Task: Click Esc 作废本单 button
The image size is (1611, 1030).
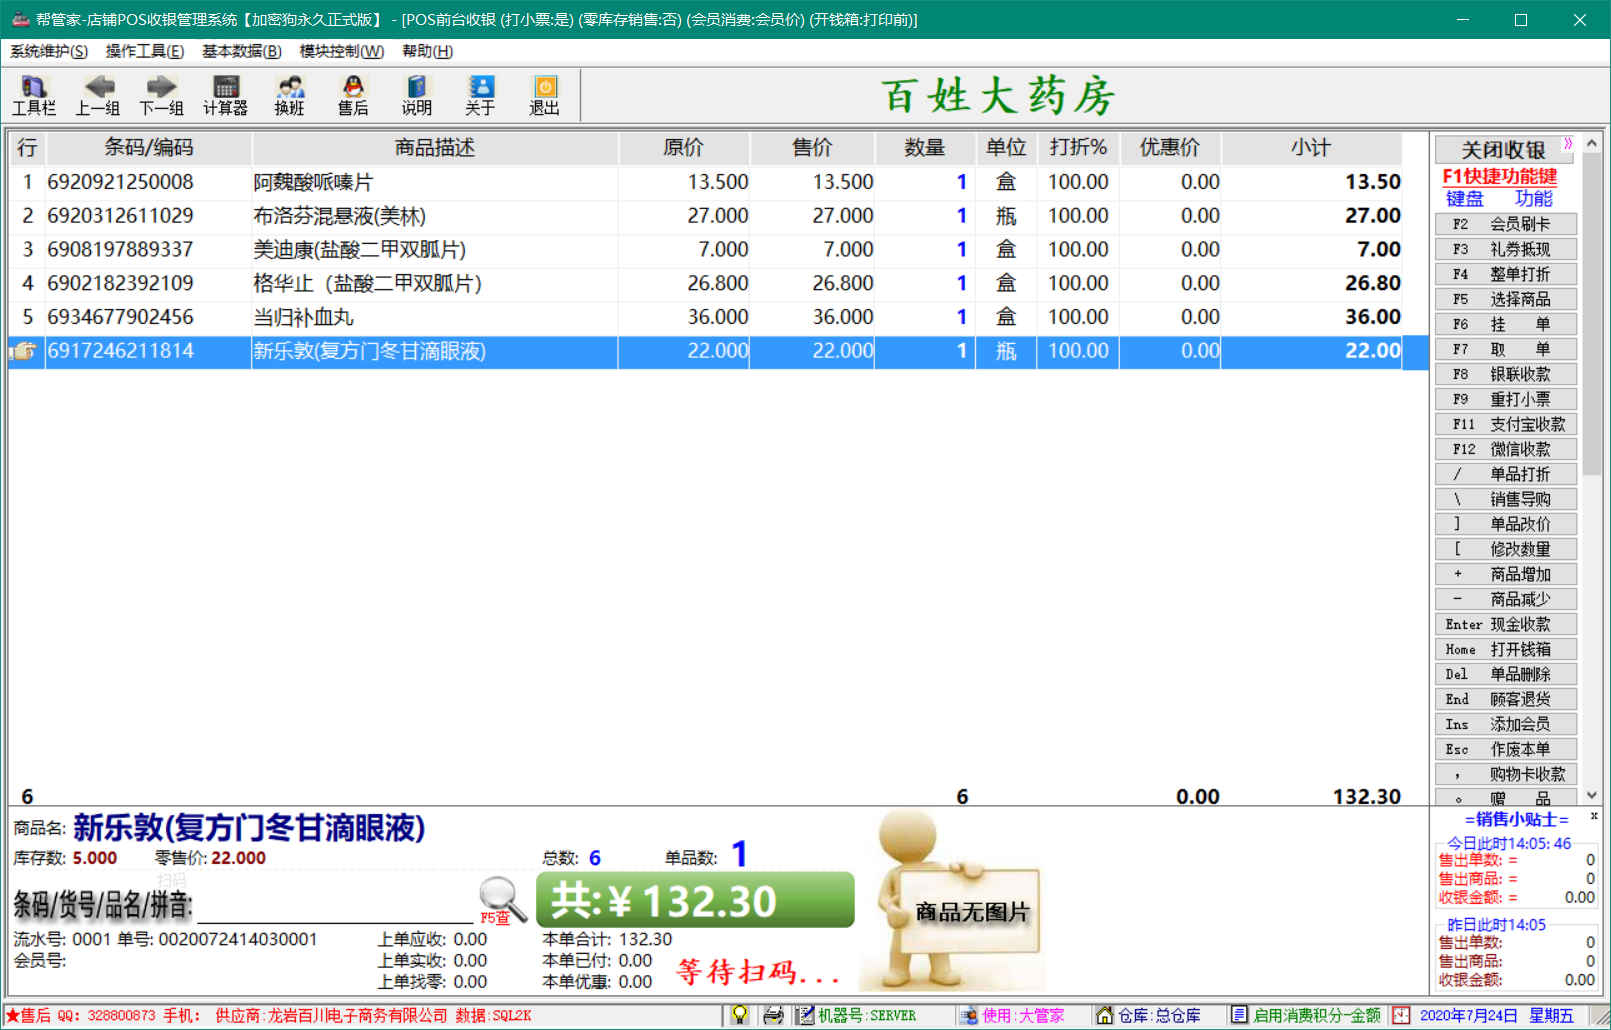Action: pos(1506,749)
